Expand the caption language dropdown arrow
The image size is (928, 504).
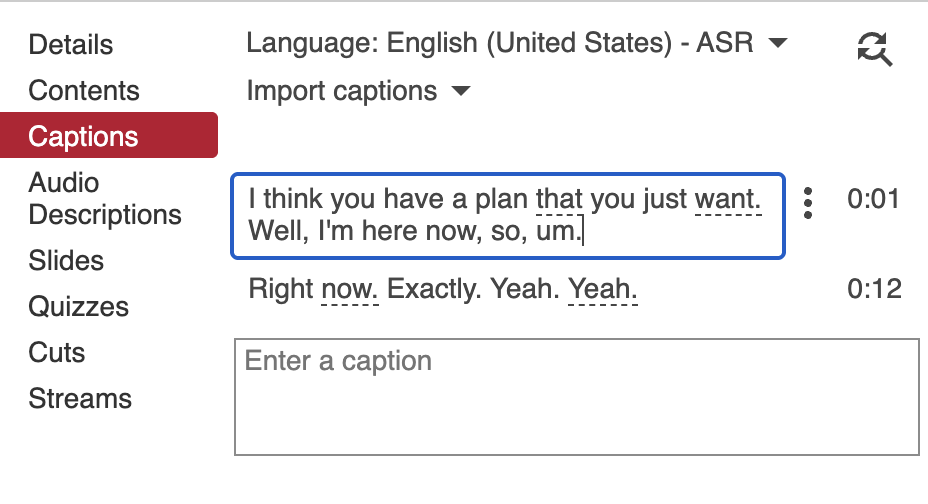pos(777,43)
